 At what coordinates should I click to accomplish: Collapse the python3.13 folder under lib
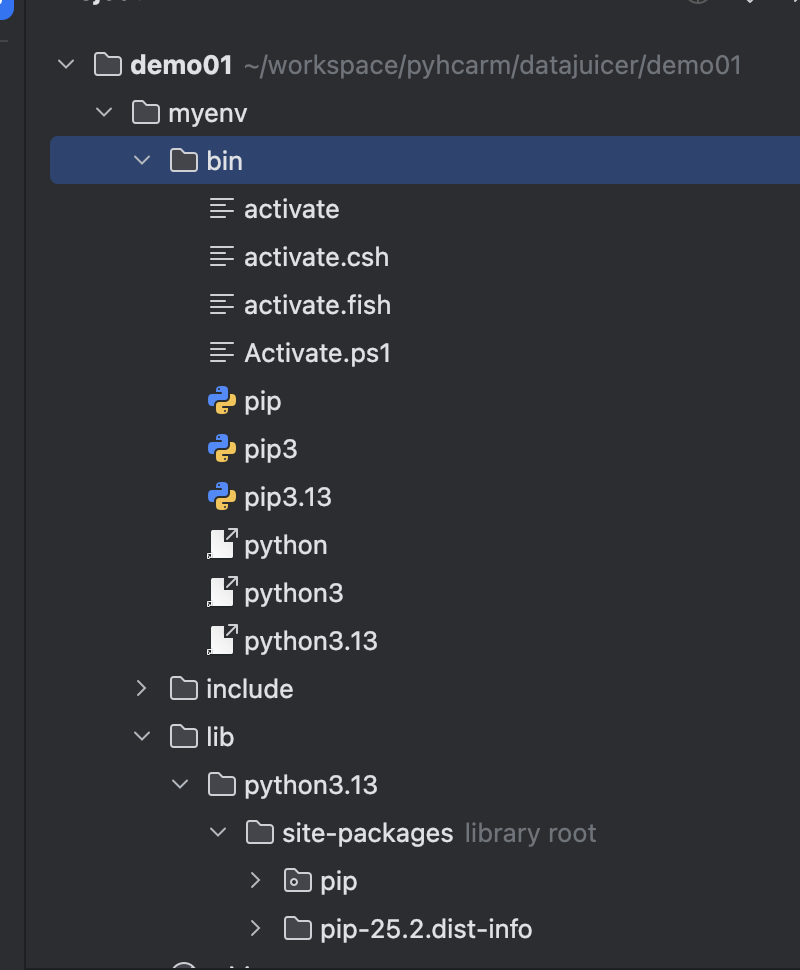click(180, 784)
